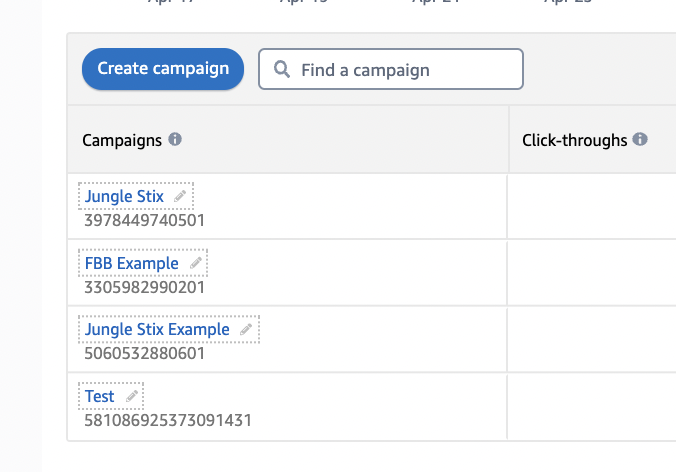Open the Jungle Stix campaign link
The height and width of the screenshot is (472, 676).
click(x=124, y=196)
